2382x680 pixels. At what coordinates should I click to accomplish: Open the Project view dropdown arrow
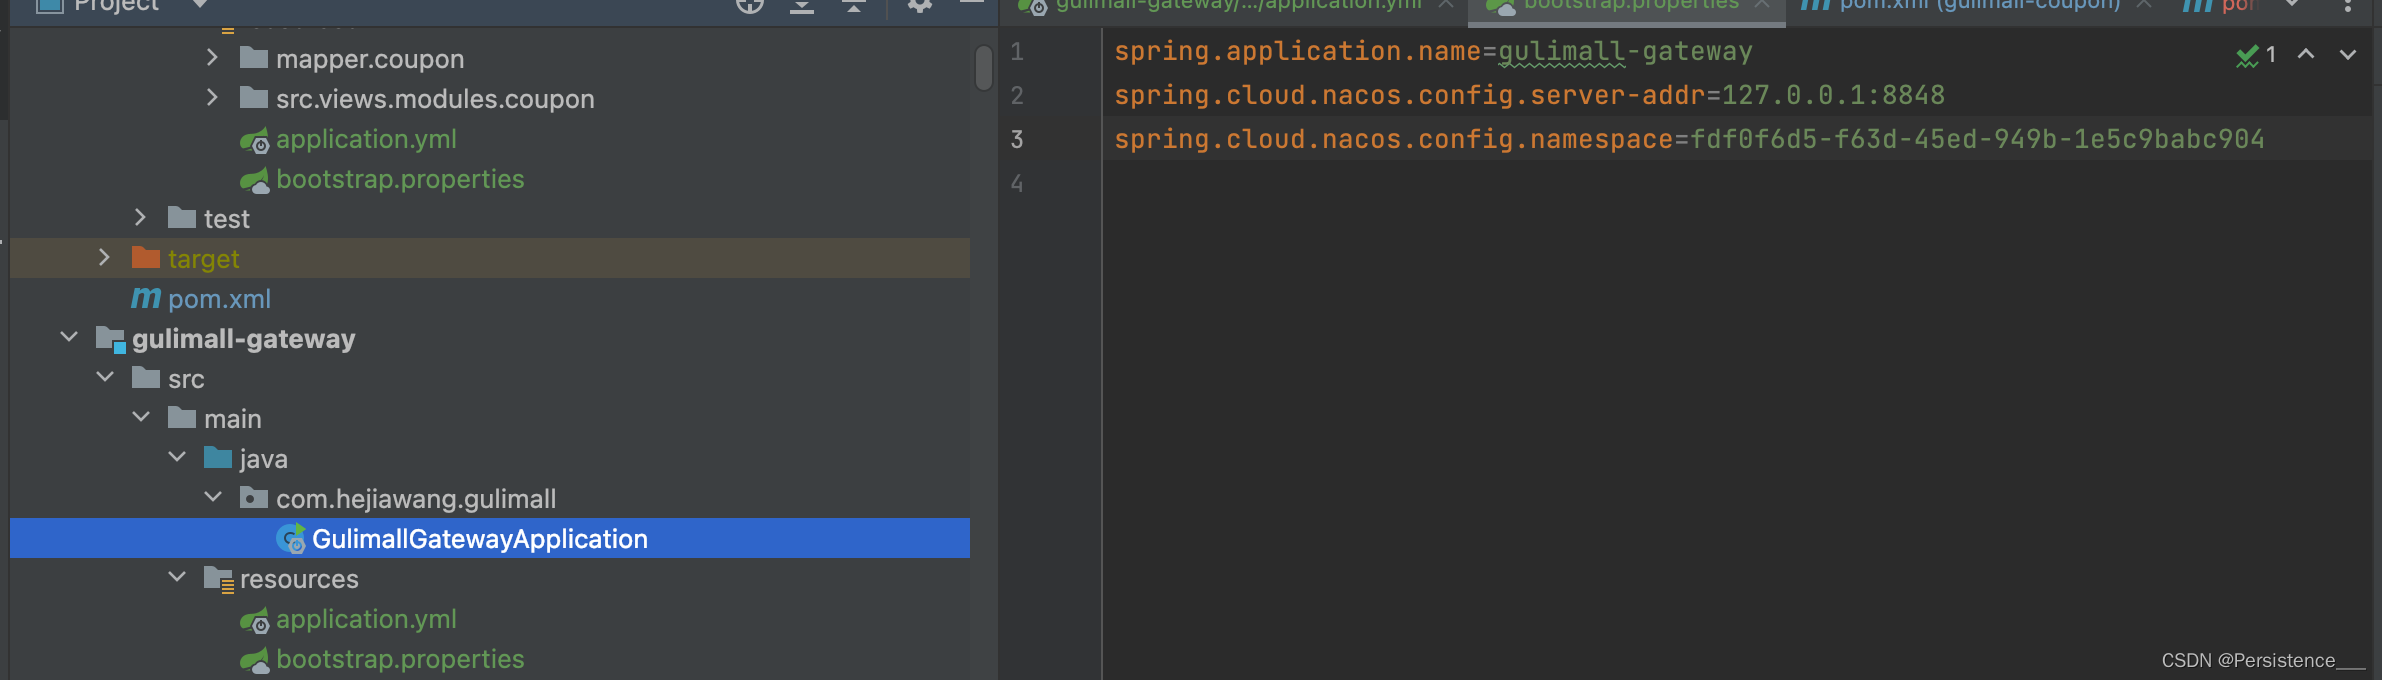[200, 5]
